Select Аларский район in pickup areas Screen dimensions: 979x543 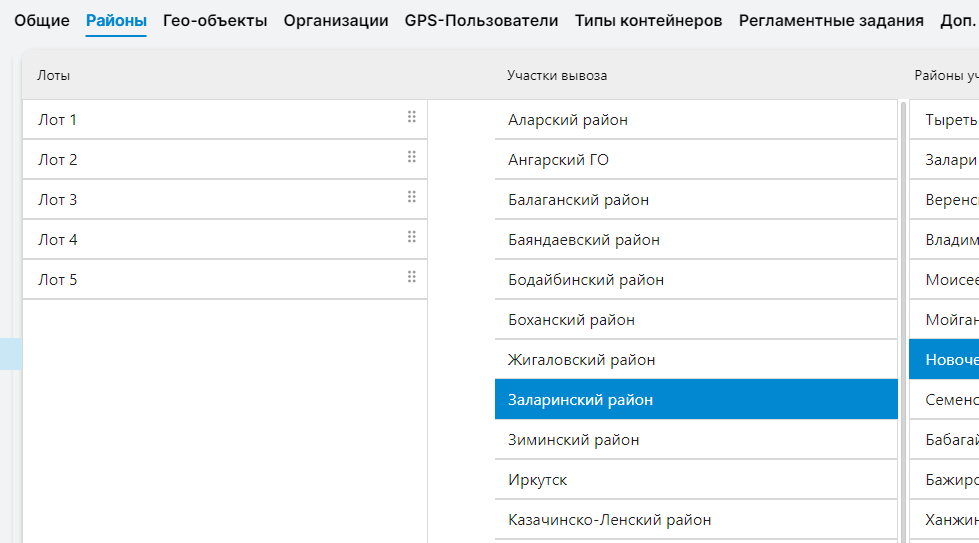tap(695, 120)
